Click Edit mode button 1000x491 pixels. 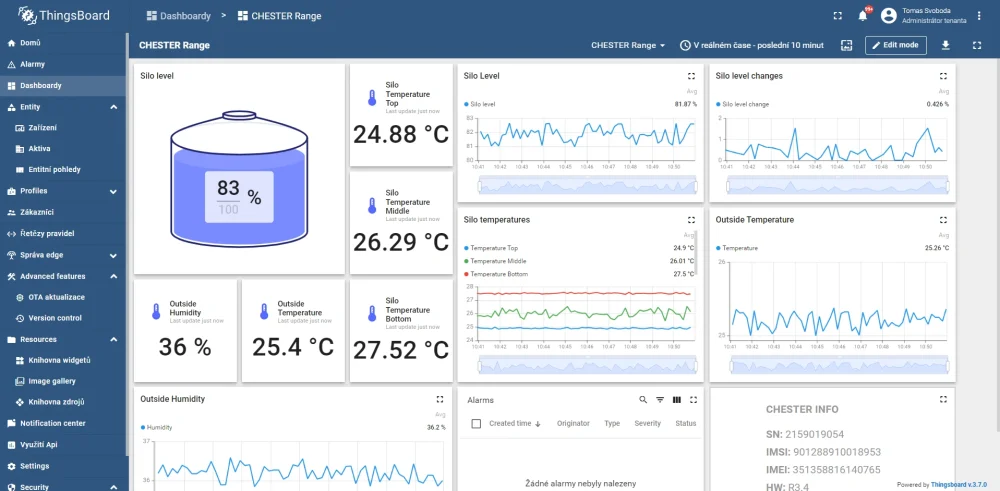point(895,45)
